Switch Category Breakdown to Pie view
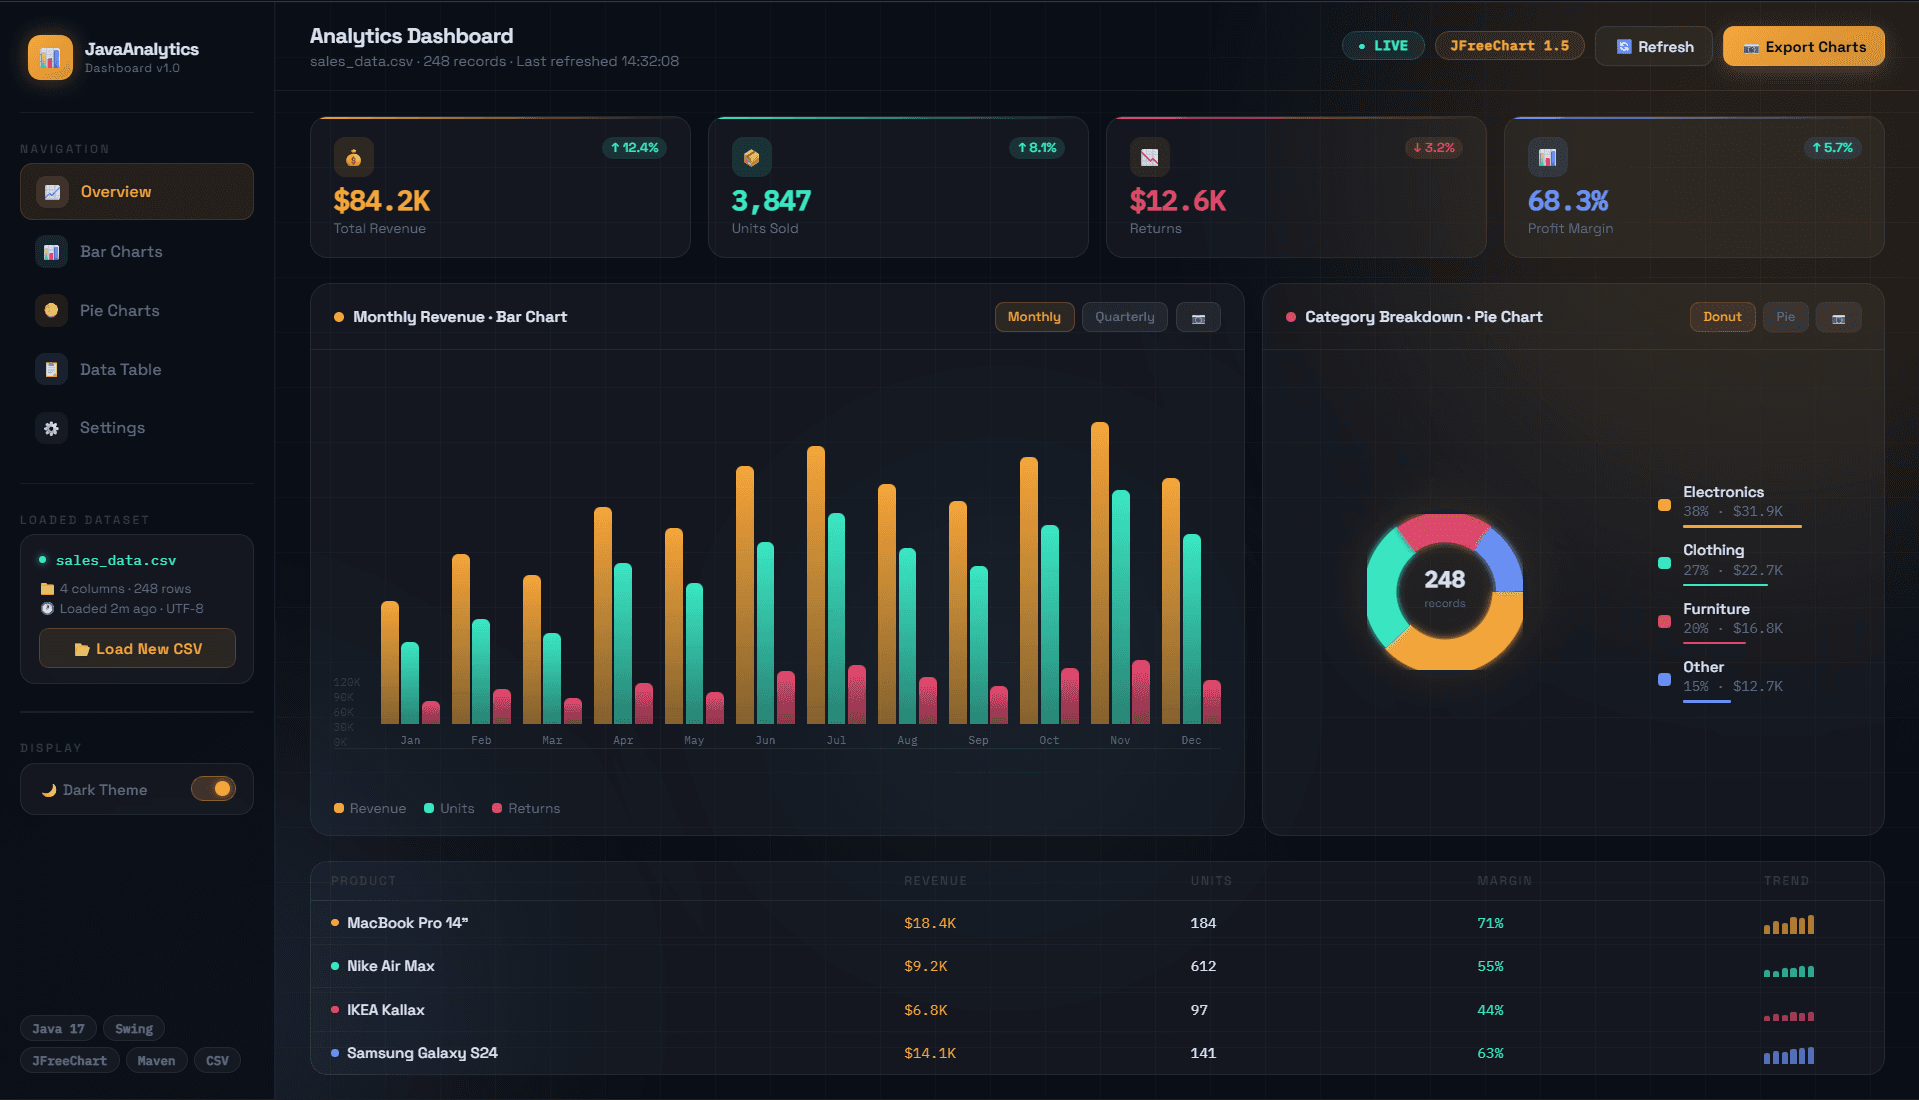 [x=1785, y=317]
